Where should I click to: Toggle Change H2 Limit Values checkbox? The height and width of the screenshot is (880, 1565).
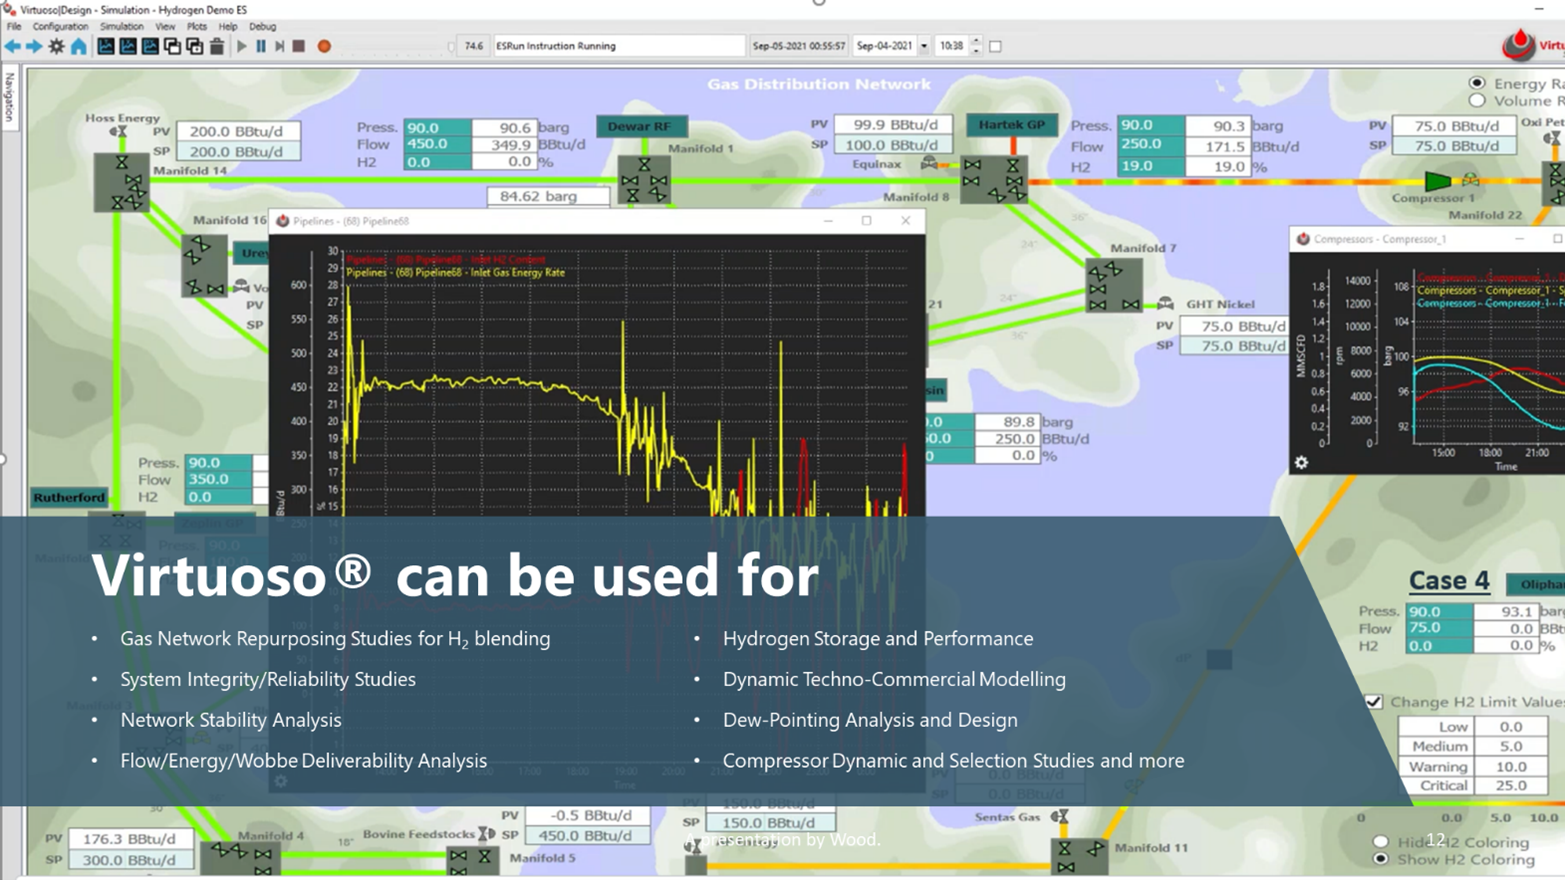point(1374,702)
